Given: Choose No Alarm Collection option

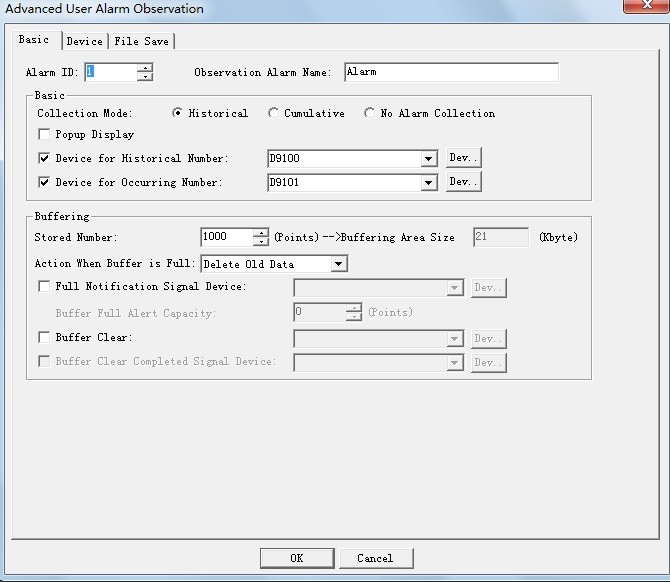Looking at the screenshot, I should click(370, 114).
